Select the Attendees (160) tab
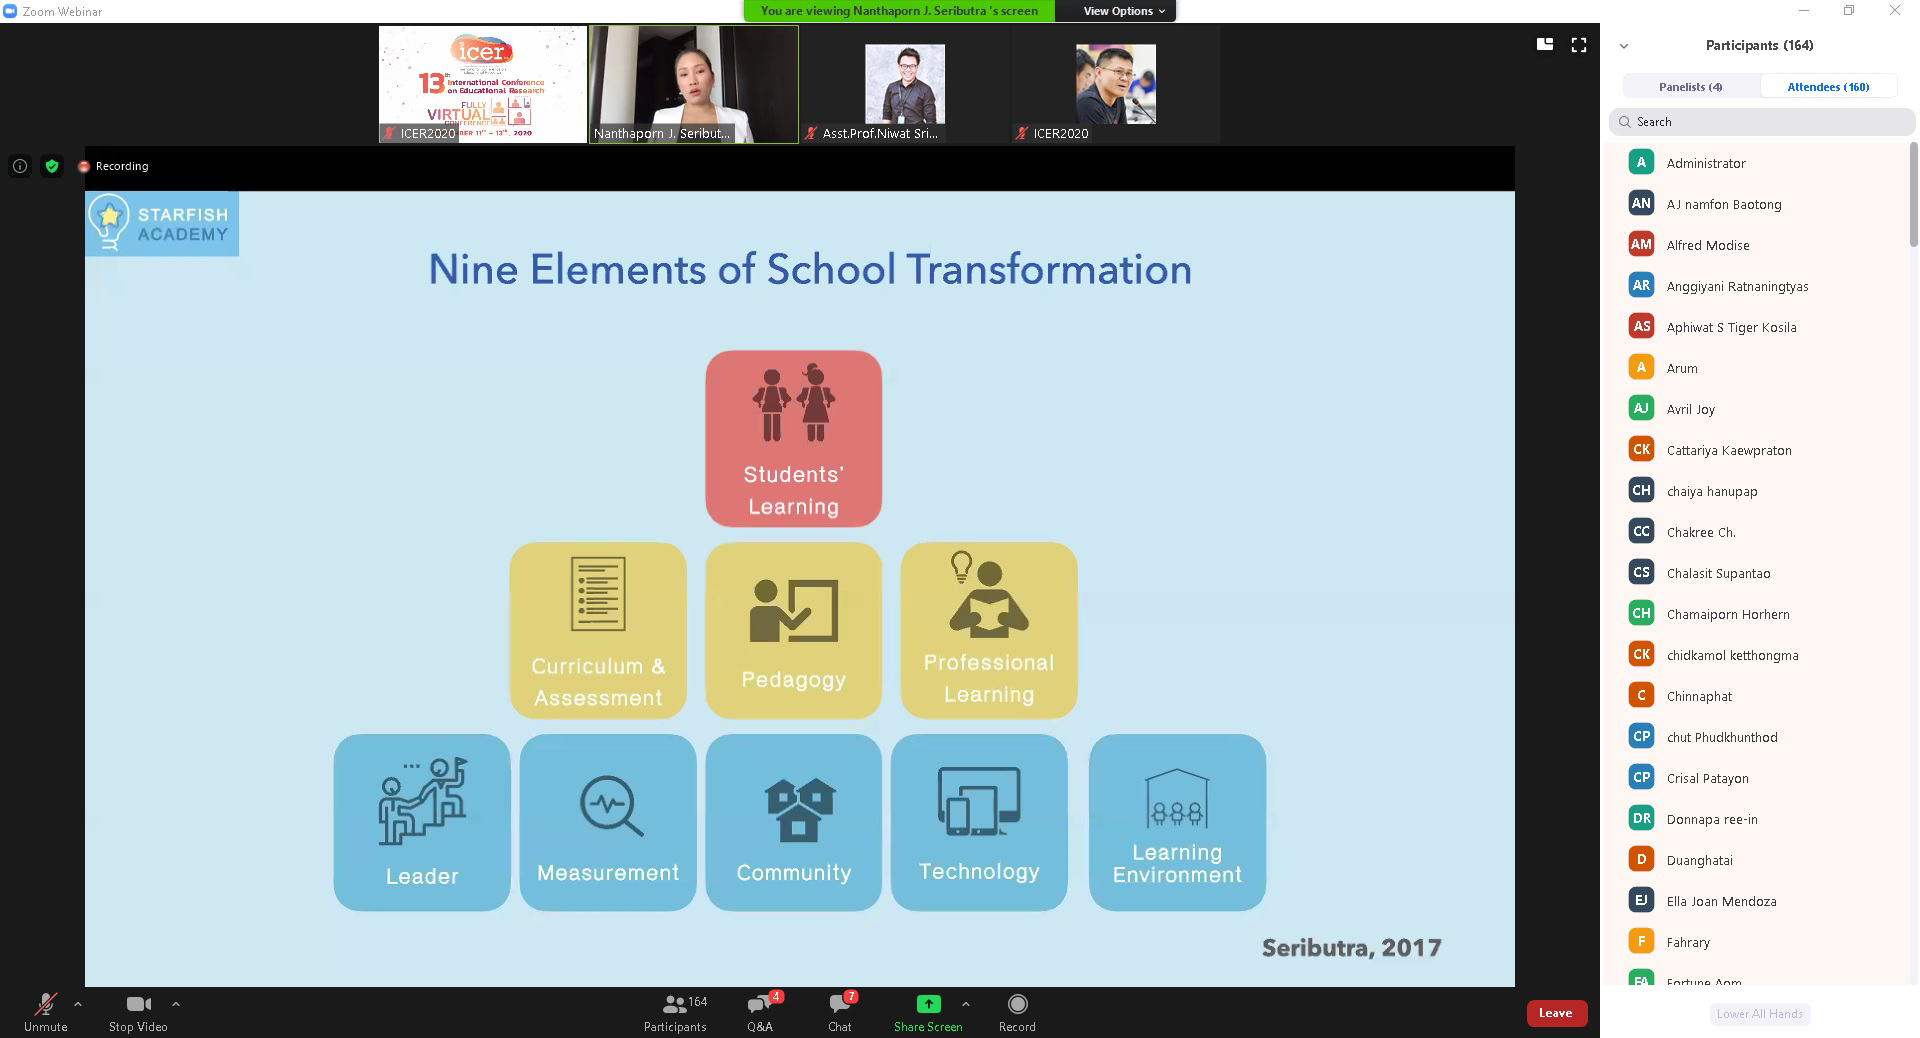 click(x=1828, y=87)
